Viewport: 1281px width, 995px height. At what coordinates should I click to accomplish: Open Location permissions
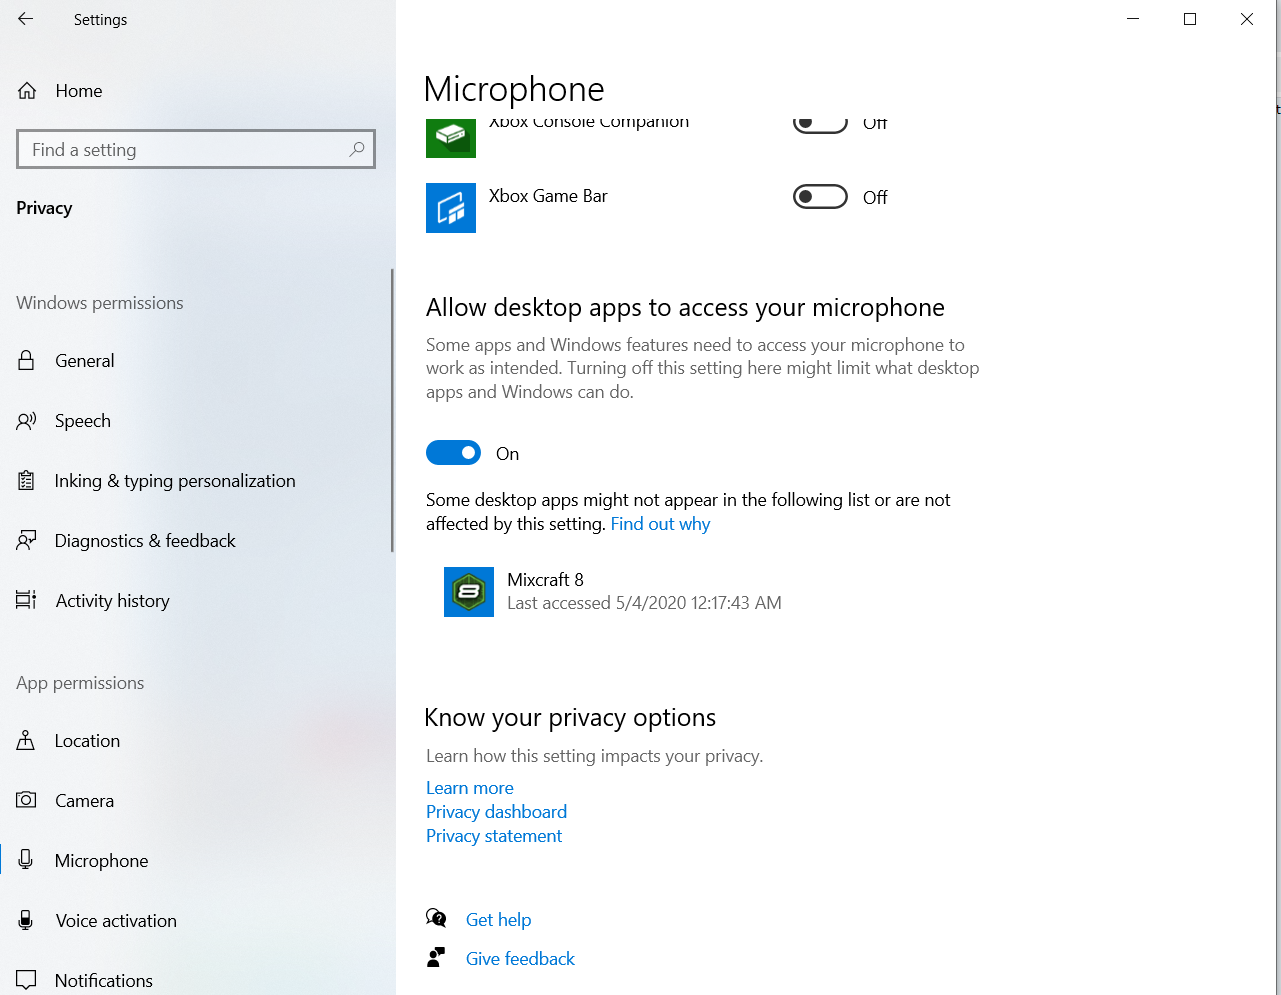pos(87,741)
